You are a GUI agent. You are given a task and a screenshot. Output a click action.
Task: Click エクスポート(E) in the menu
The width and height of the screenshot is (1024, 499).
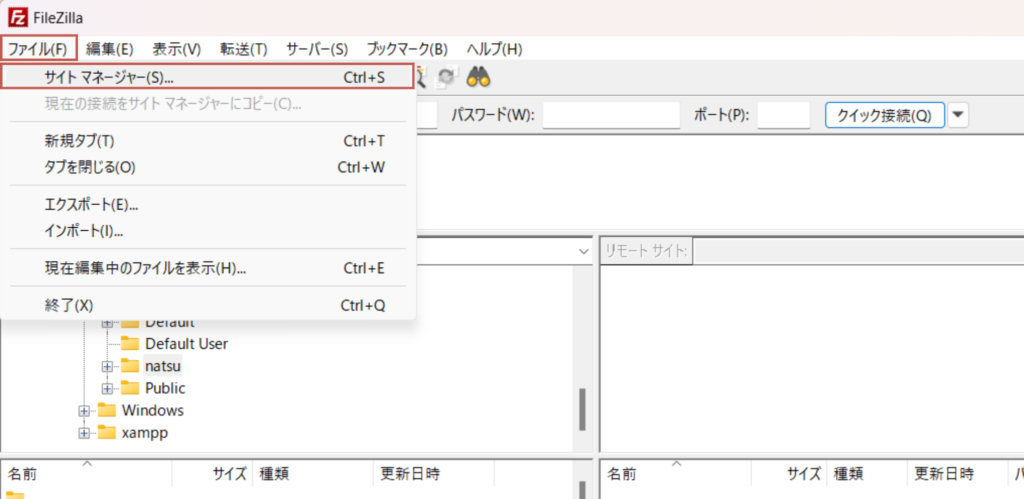(x=91, y=205)
